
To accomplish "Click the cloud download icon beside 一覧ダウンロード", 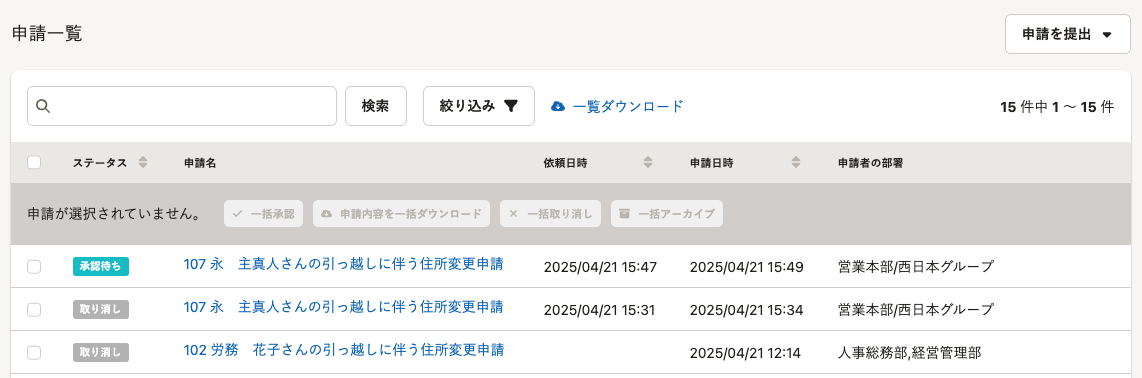I will pos(558,106).
